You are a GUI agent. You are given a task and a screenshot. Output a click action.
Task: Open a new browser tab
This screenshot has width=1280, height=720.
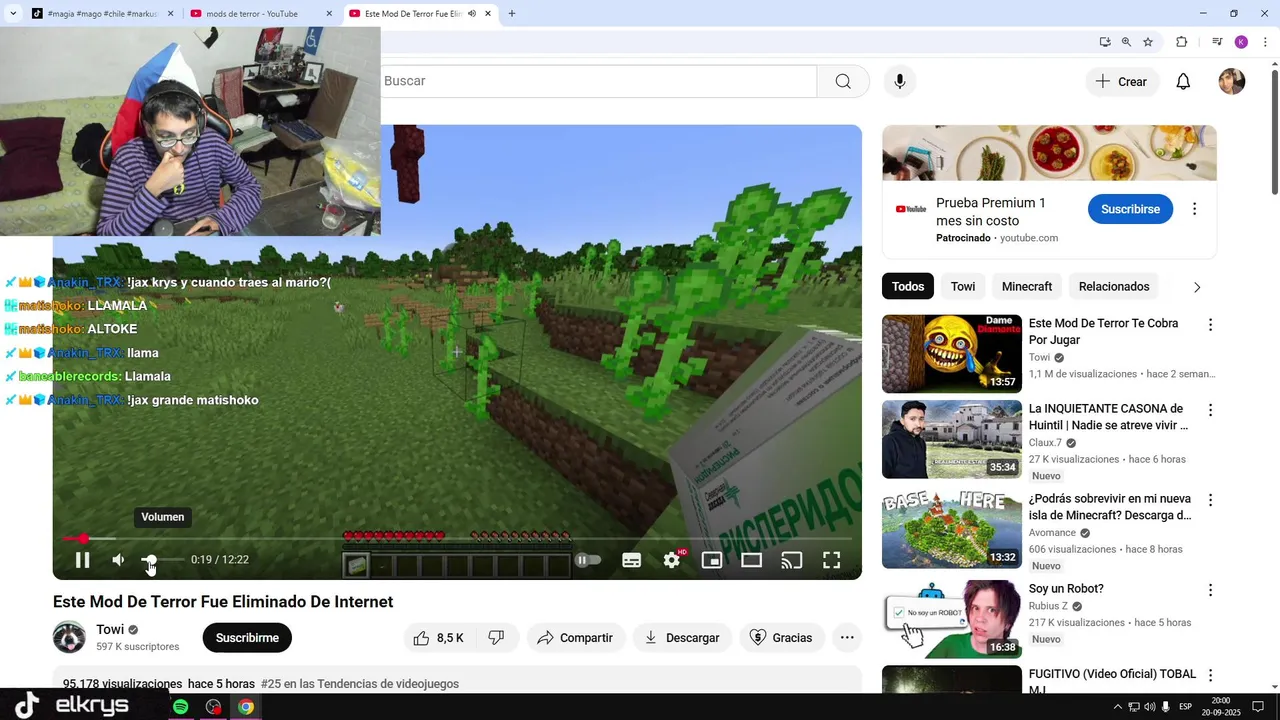pyautogui.click(x=512, y=14)
